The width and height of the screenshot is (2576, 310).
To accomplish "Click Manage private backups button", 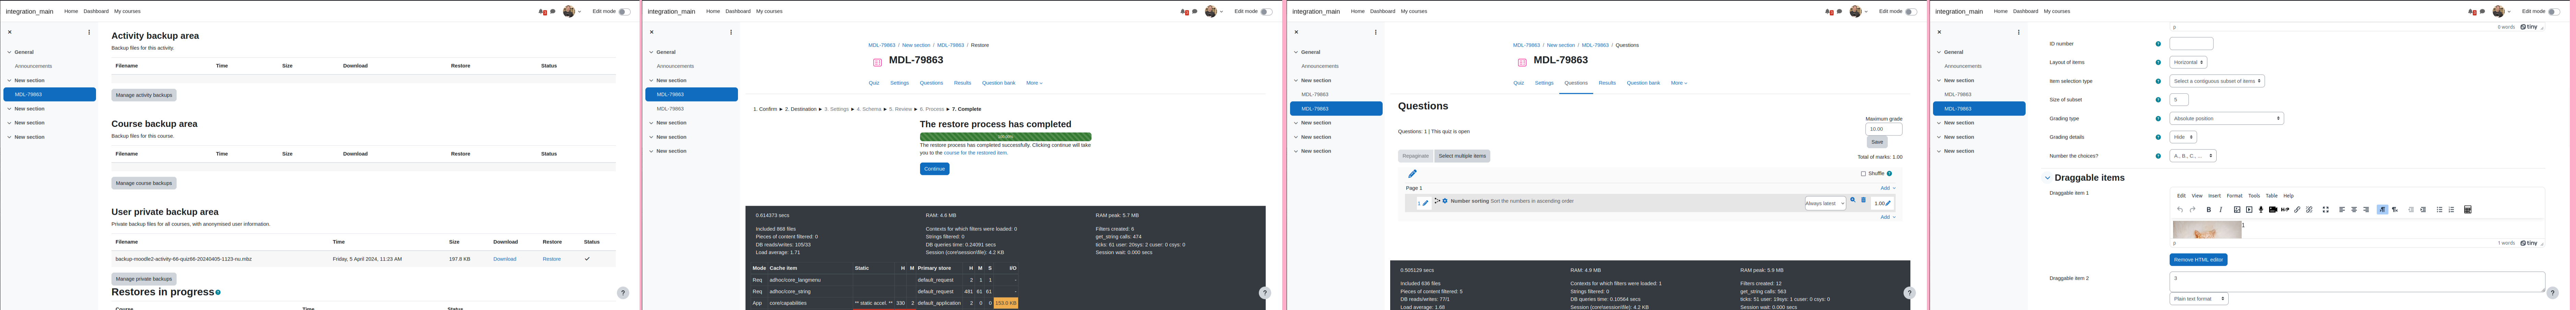I will tap(144, 279).
